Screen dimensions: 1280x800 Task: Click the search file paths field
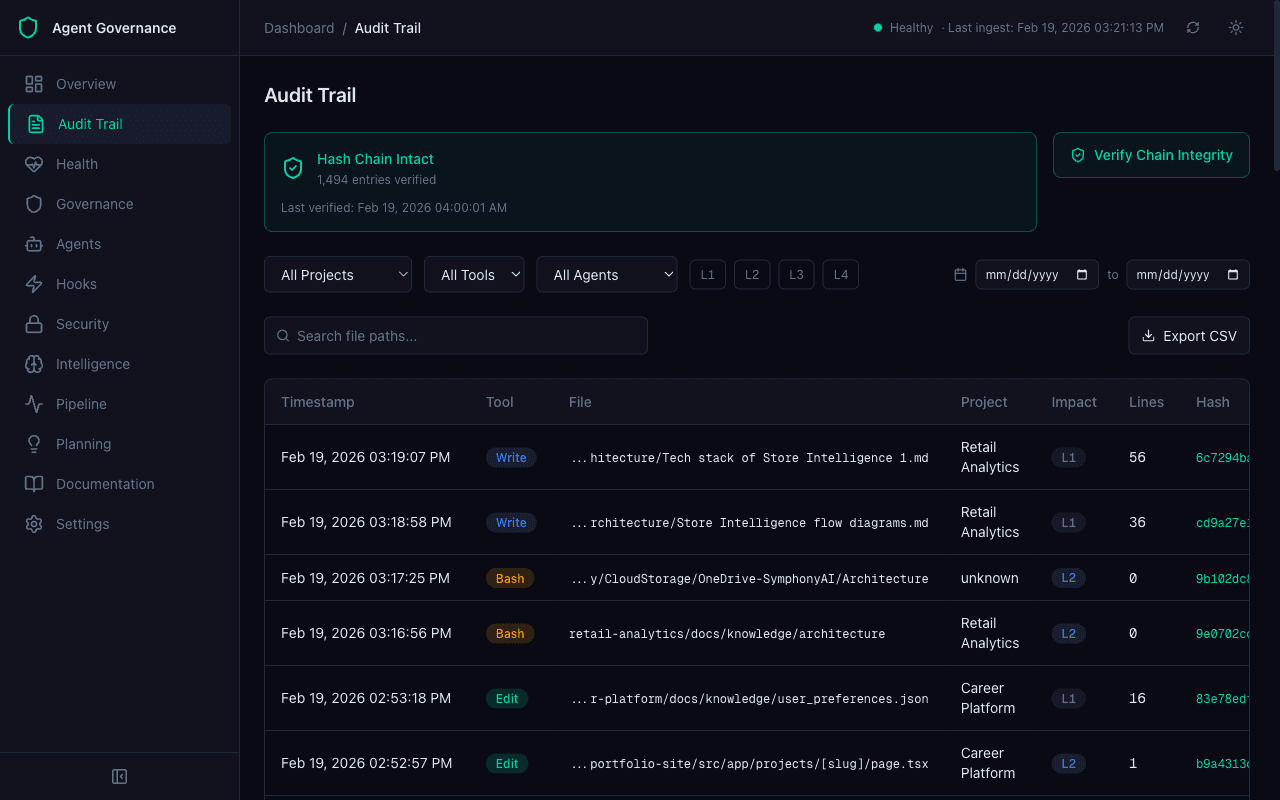pyautogui.click(x=456, y=335)
